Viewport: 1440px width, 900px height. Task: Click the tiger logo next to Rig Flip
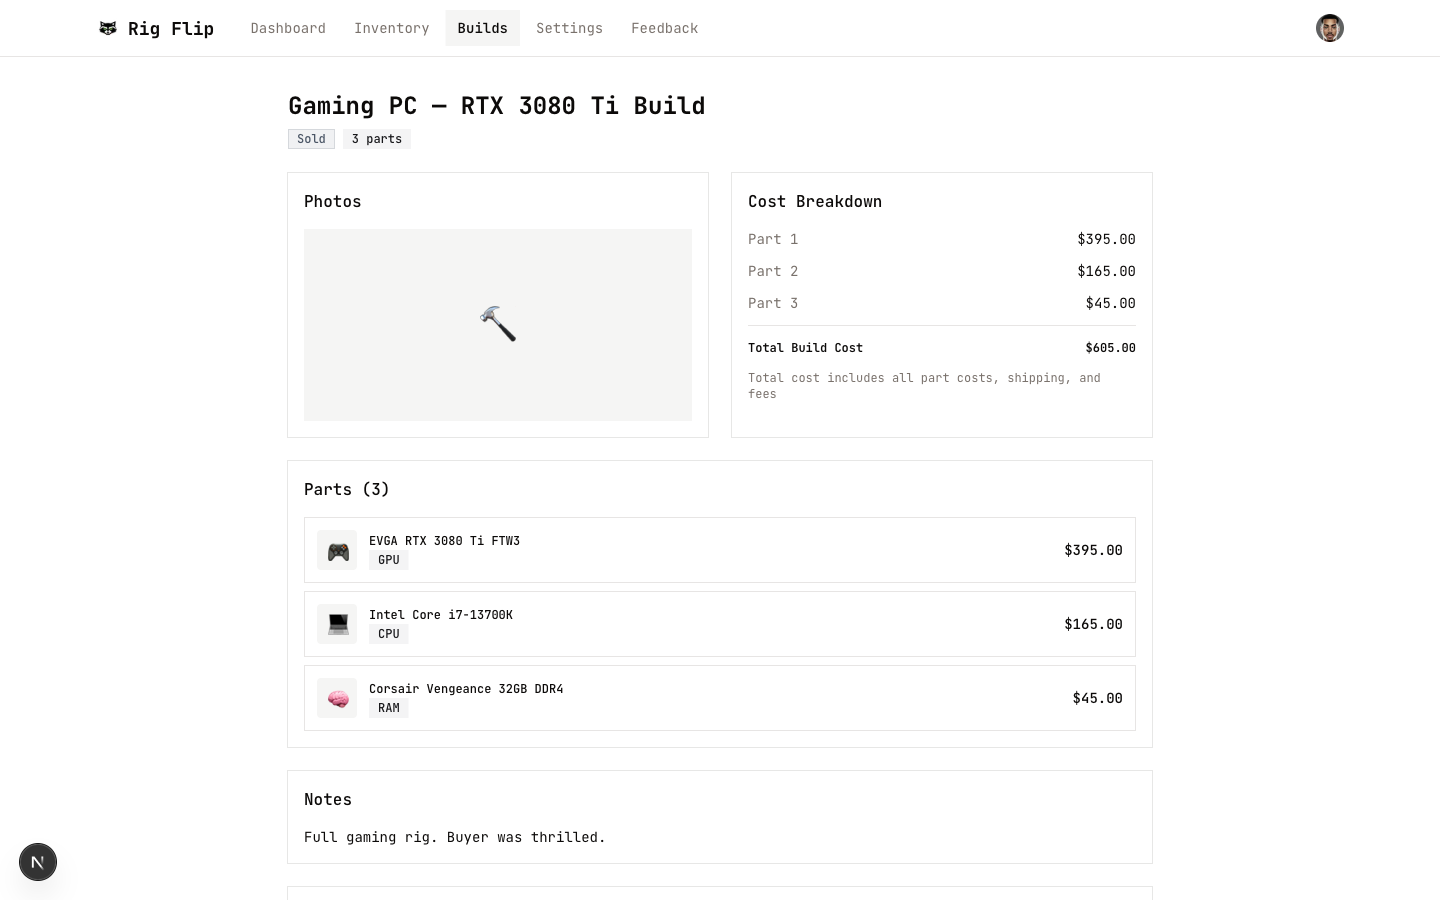point(108,28)
